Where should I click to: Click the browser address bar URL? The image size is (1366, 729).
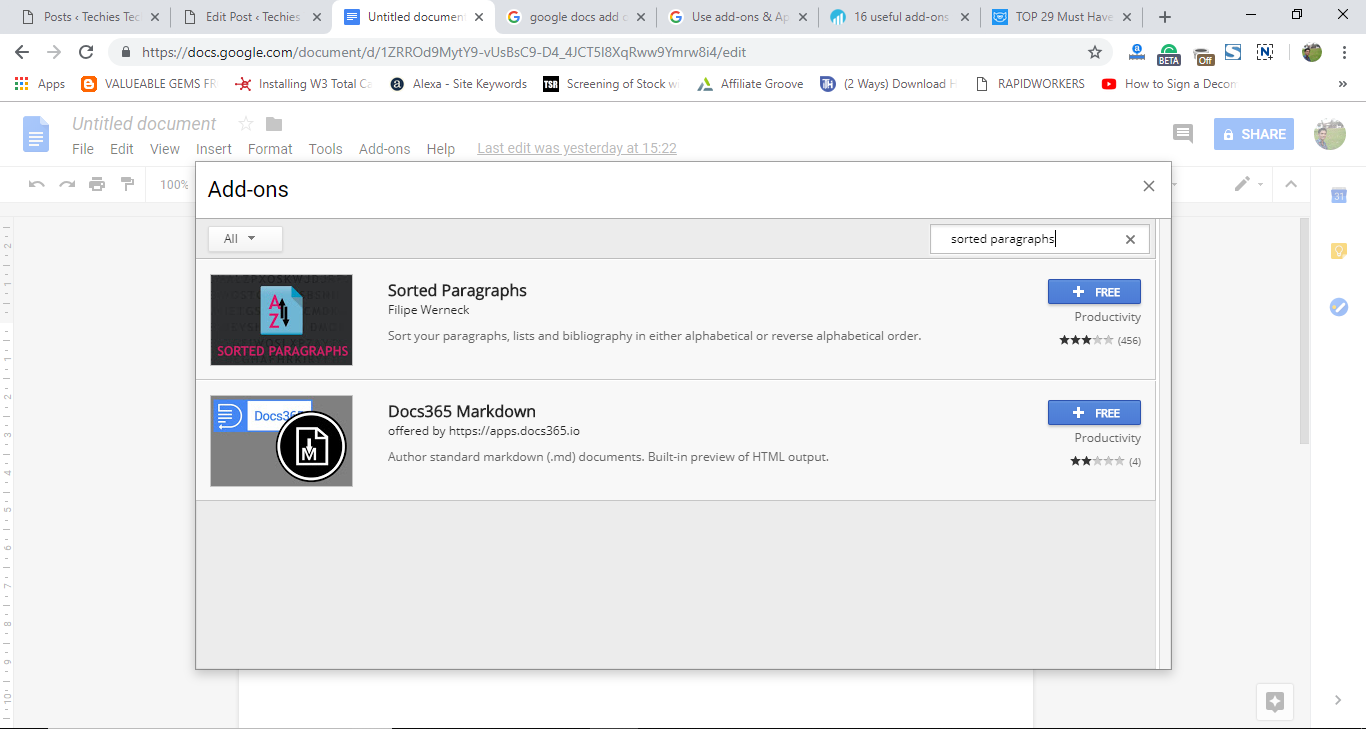tap(443, 52)
